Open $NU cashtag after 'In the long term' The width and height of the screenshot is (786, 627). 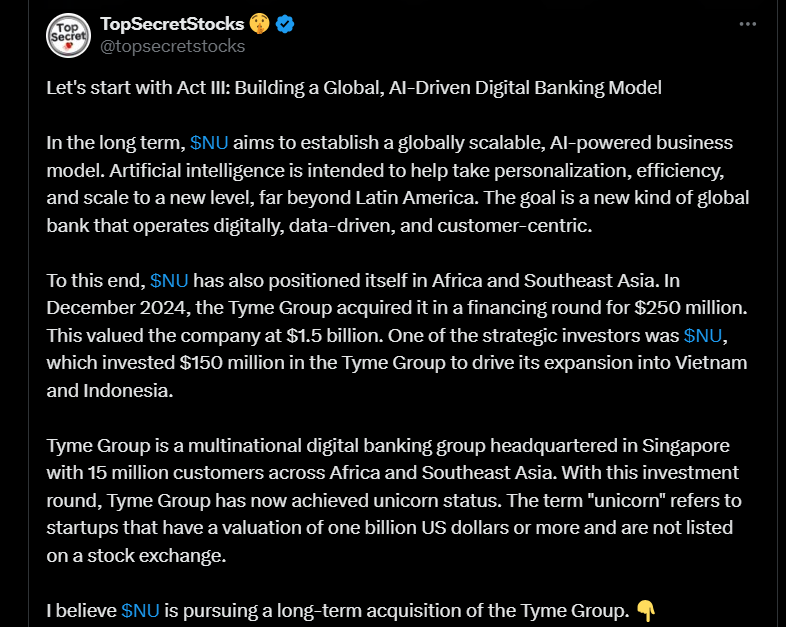[208, 142]
